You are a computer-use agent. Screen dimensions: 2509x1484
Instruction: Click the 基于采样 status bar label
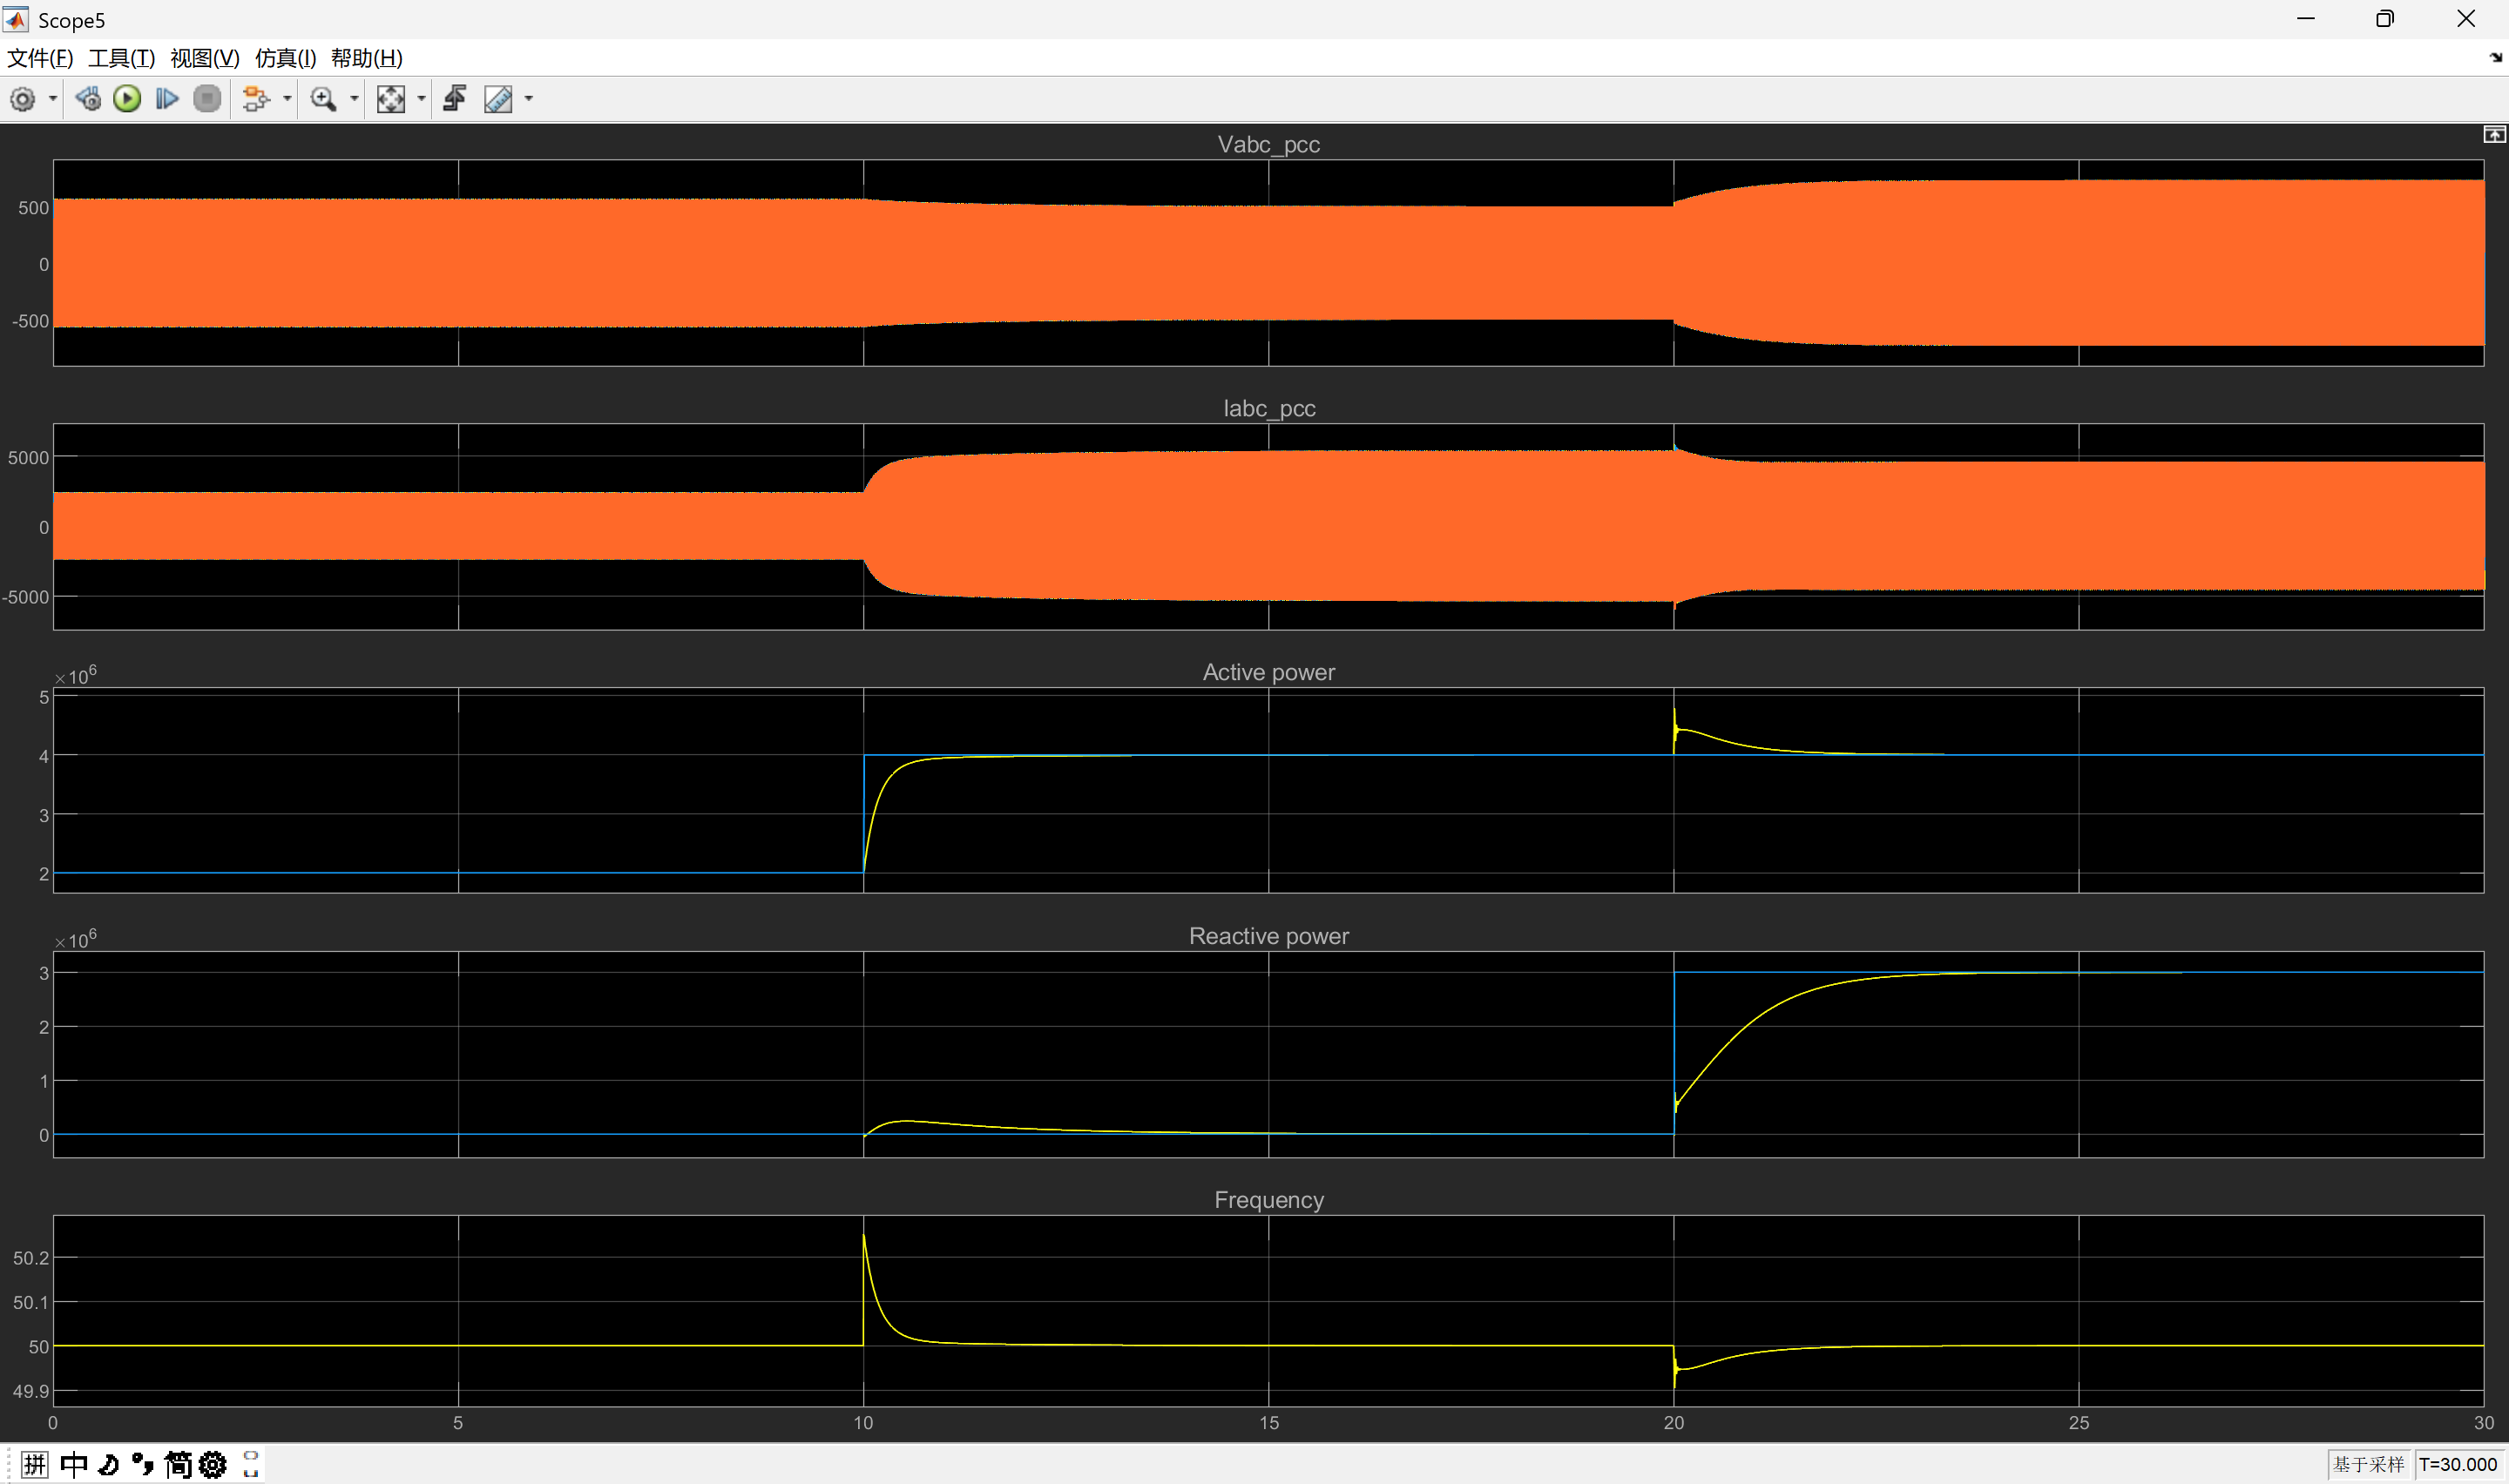coord(2368,1464)
